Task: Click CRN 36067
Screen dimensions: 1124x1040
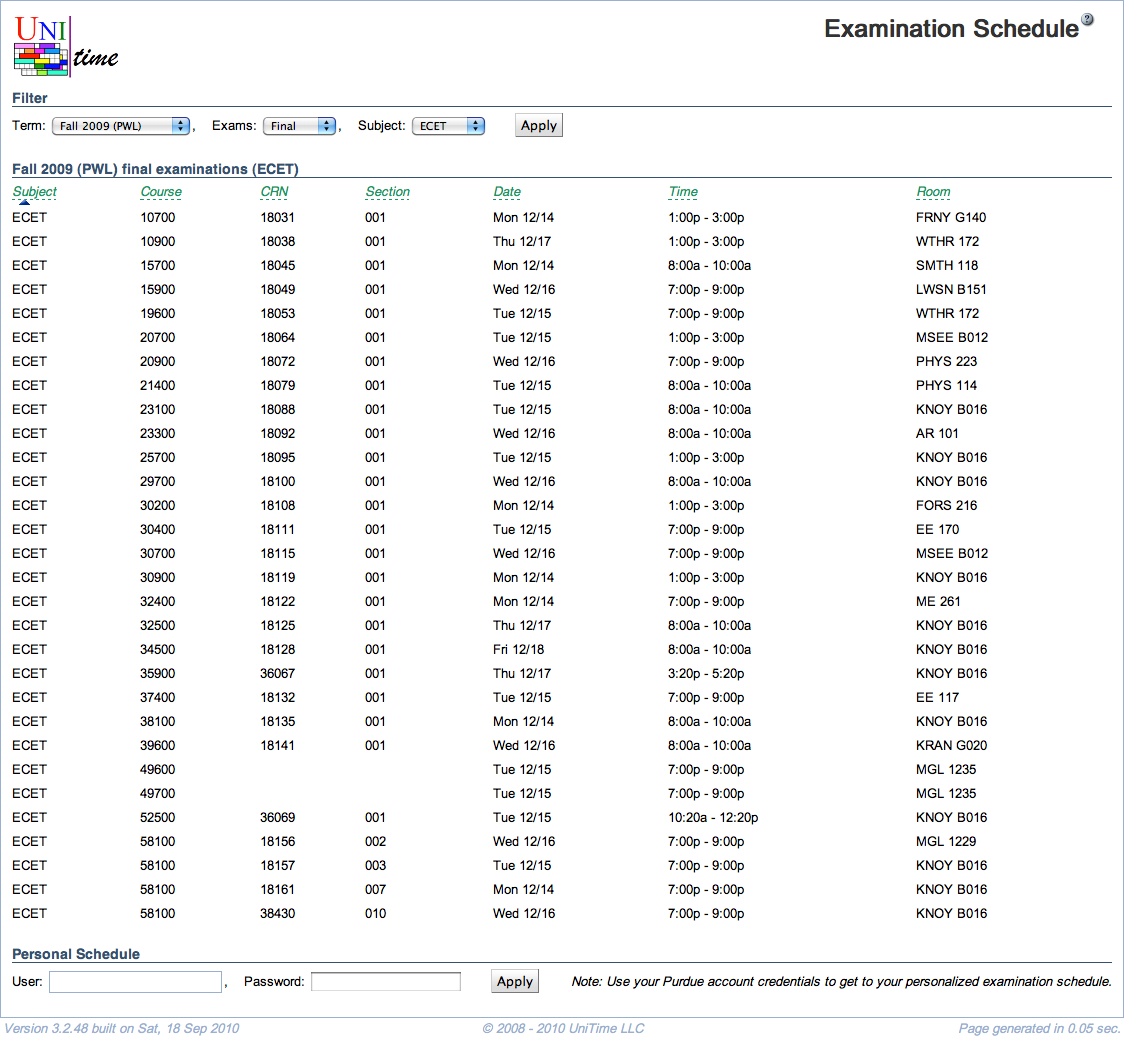Action: pyautogui.click(x=277, y=674)
